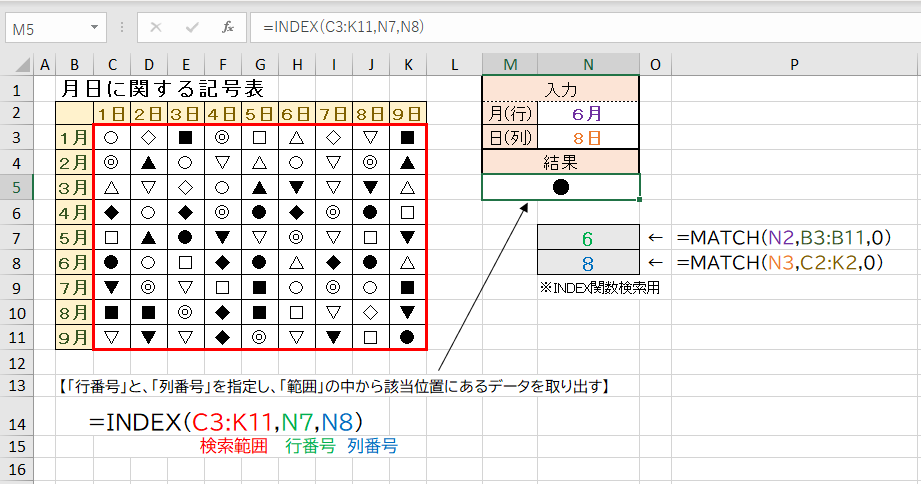The image size is (921, 484).
Task: Click the three-dot handle beside the Name Box
Action: point(126,28)
